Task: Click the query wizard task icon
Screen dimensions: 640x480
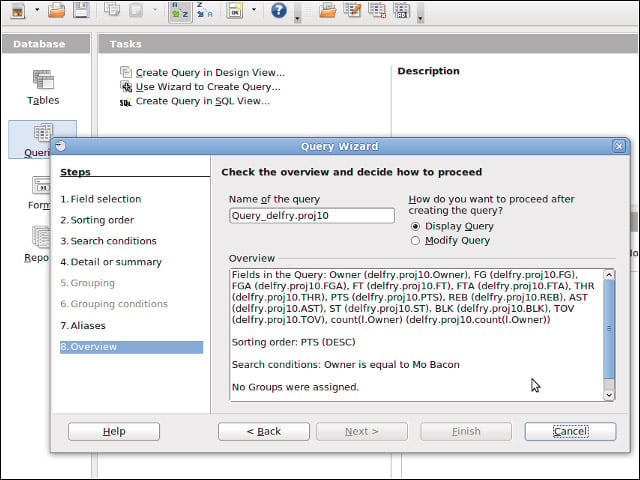Action: pyautogui.click(x=126, y=87)
